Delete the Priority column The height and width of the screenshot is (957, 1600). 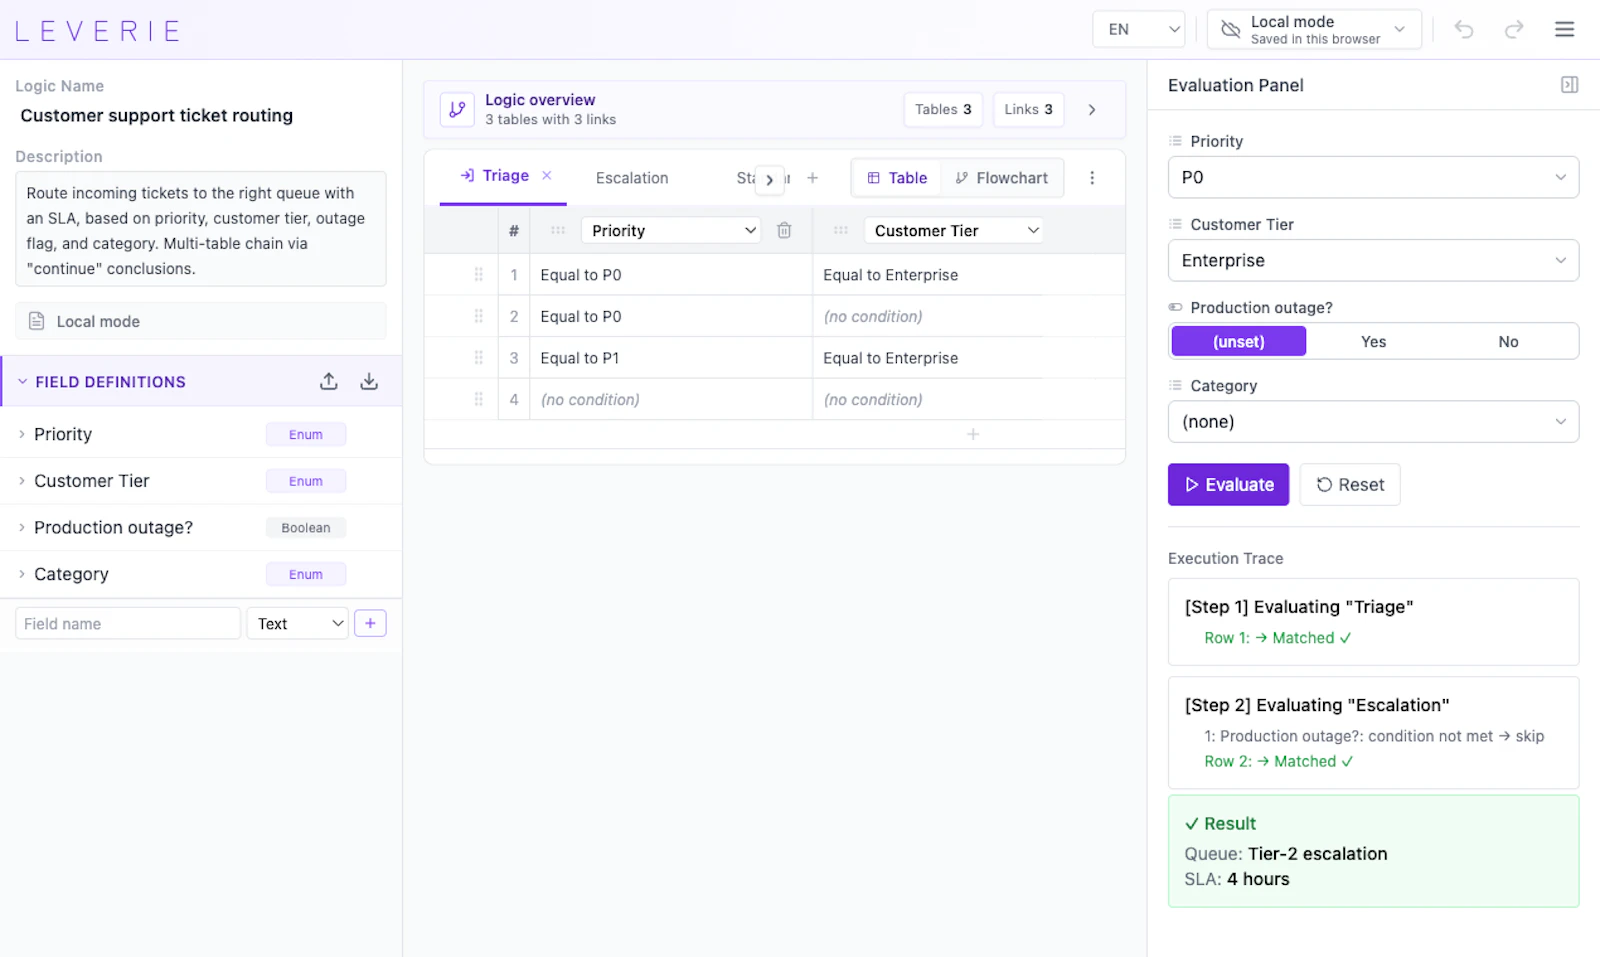784,230
